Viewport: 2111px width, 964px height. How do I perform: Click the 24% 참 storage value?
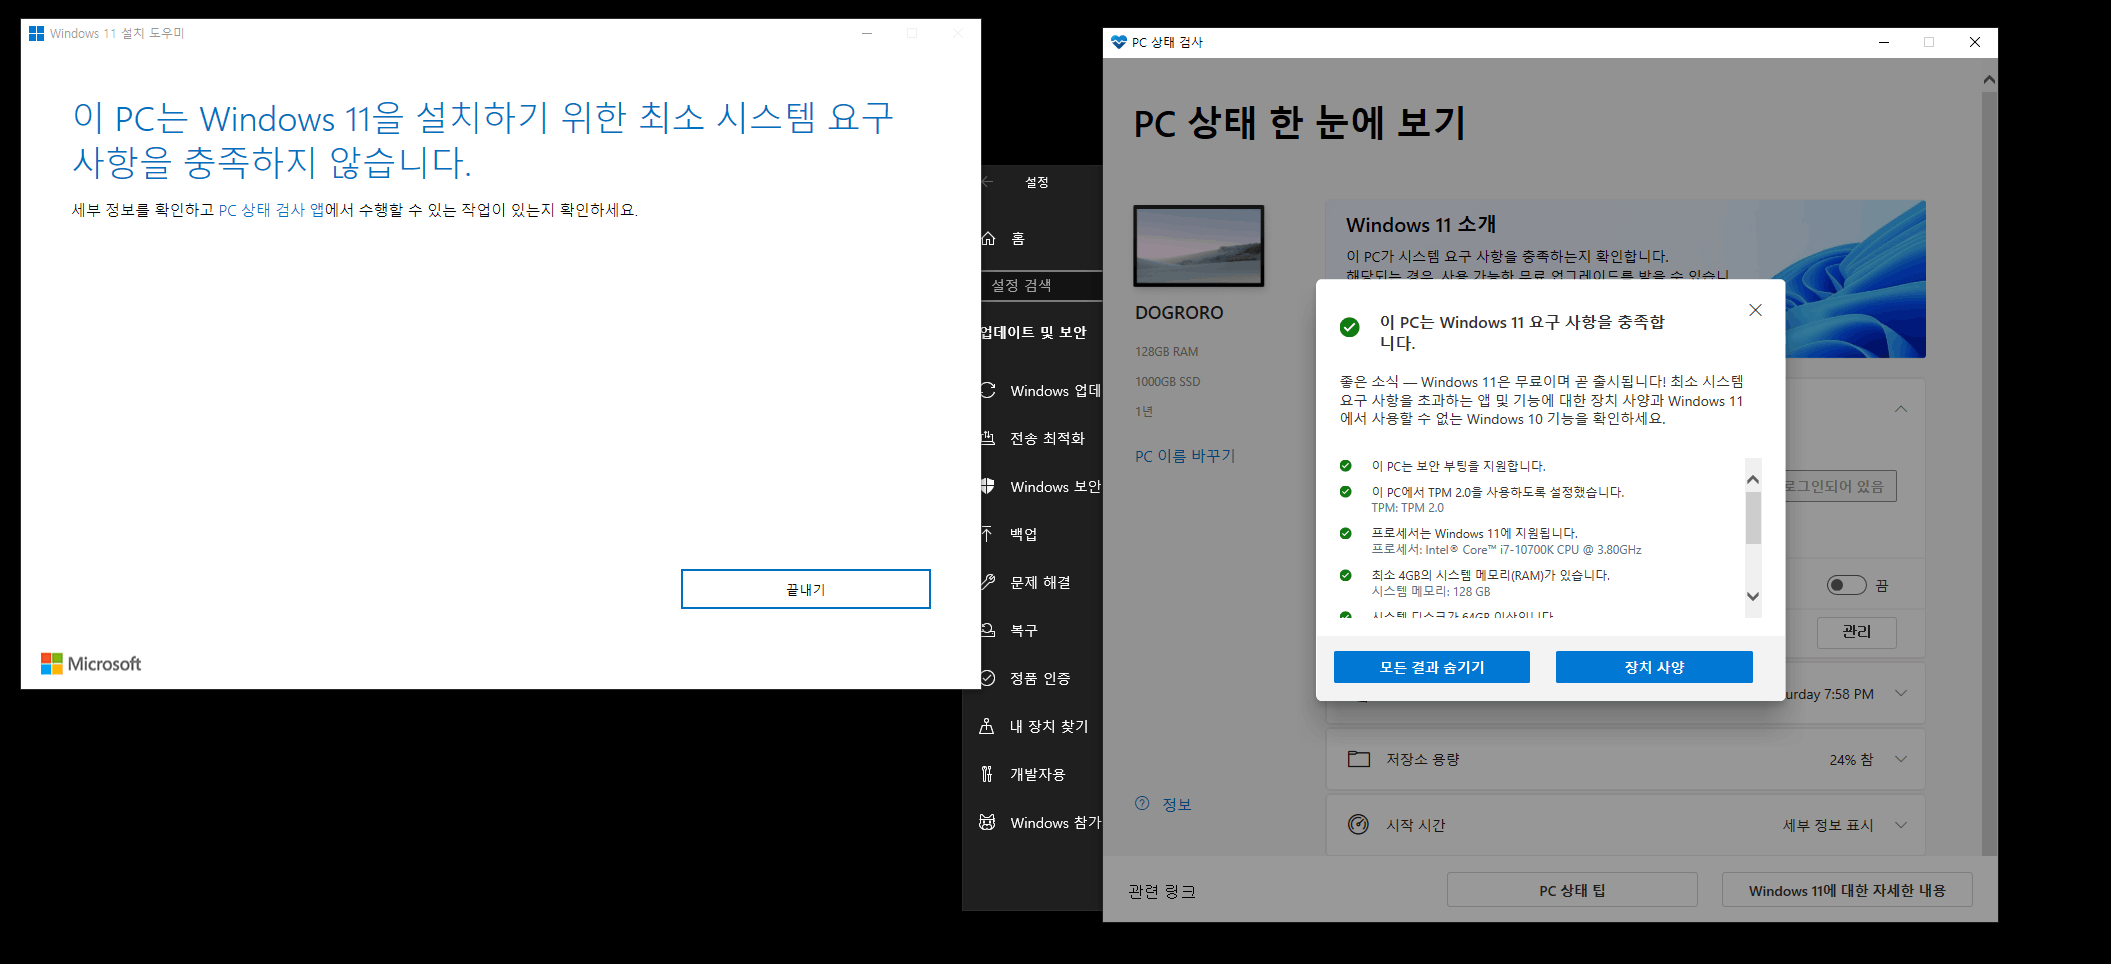[1851, 760]
